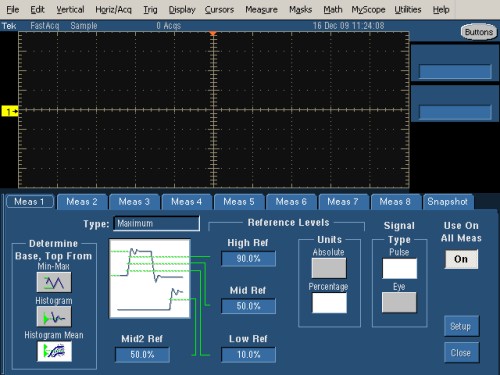Image resolution: width=500 pixels, height=375 pixels.
Task: Select Min-Max base/top determination icon
Action: coord(54,282)
